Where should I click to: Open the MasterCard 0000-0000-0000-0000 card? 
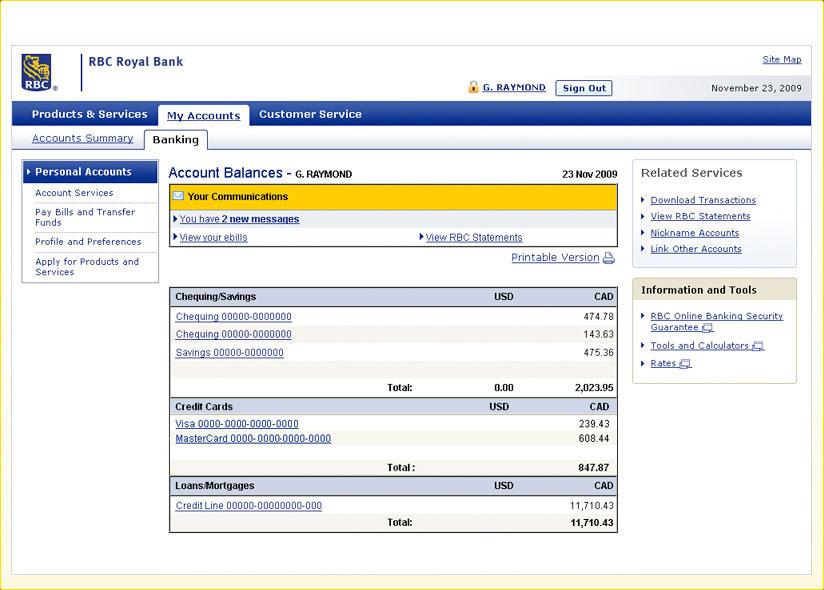point(253,438)
